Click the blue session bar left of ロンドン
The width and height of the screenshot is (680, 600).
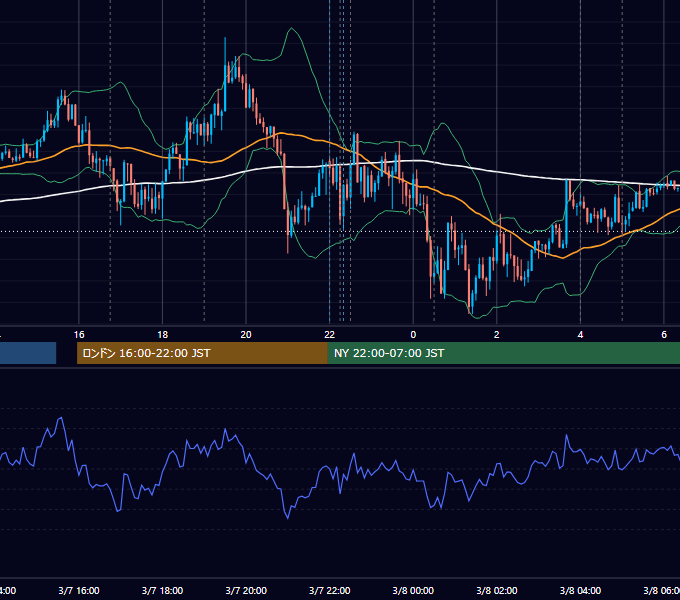coord(28,353)
